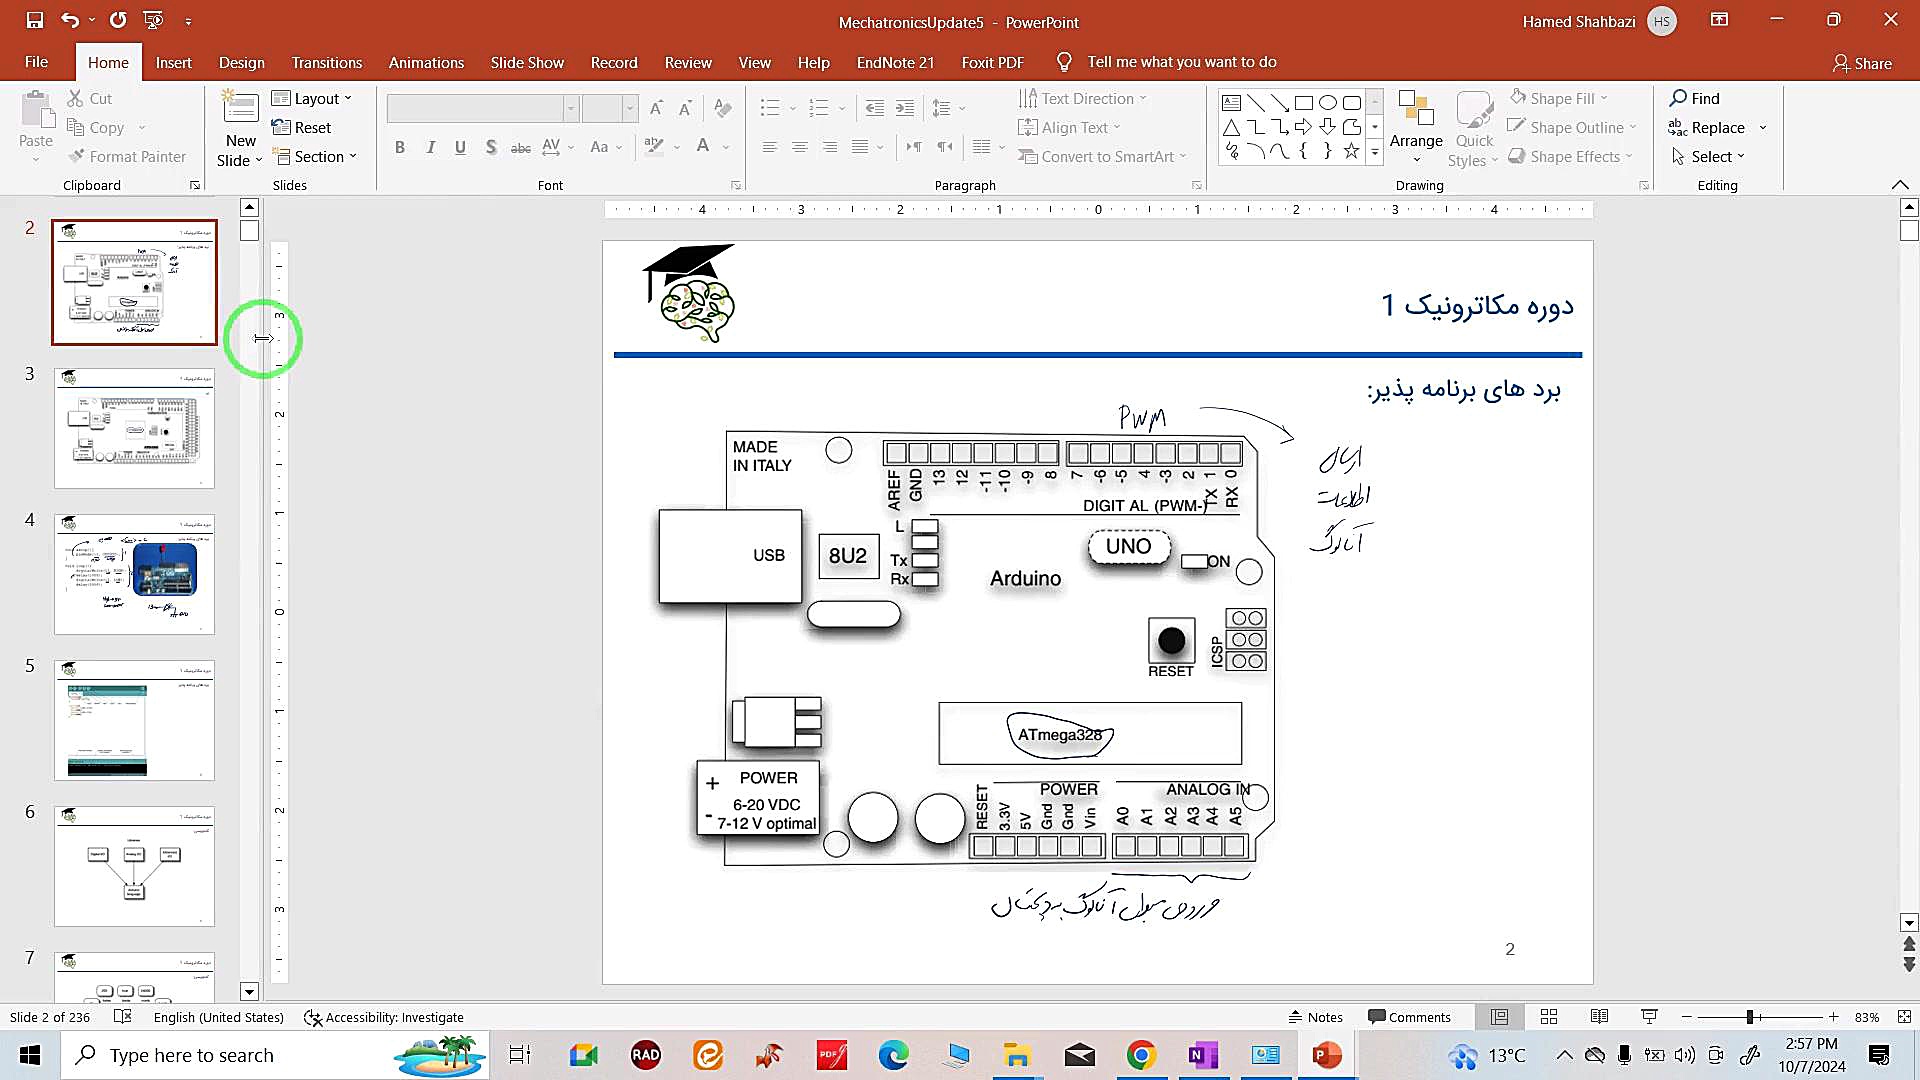Viewport: 1920px width, 1080px height.
Task: Switch to Reading view
Action: [x=1599, y=1017]
